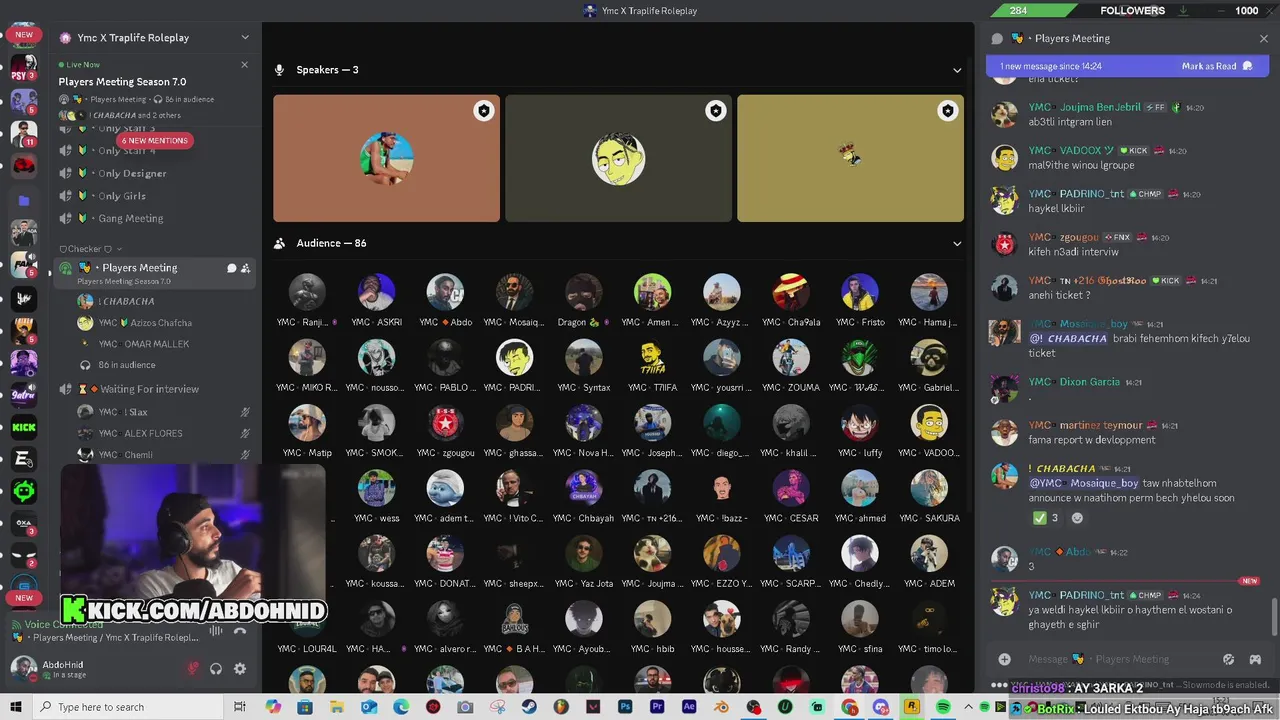
Task: Open Premiere Pro from the taskbar
Action: (657, 707)
